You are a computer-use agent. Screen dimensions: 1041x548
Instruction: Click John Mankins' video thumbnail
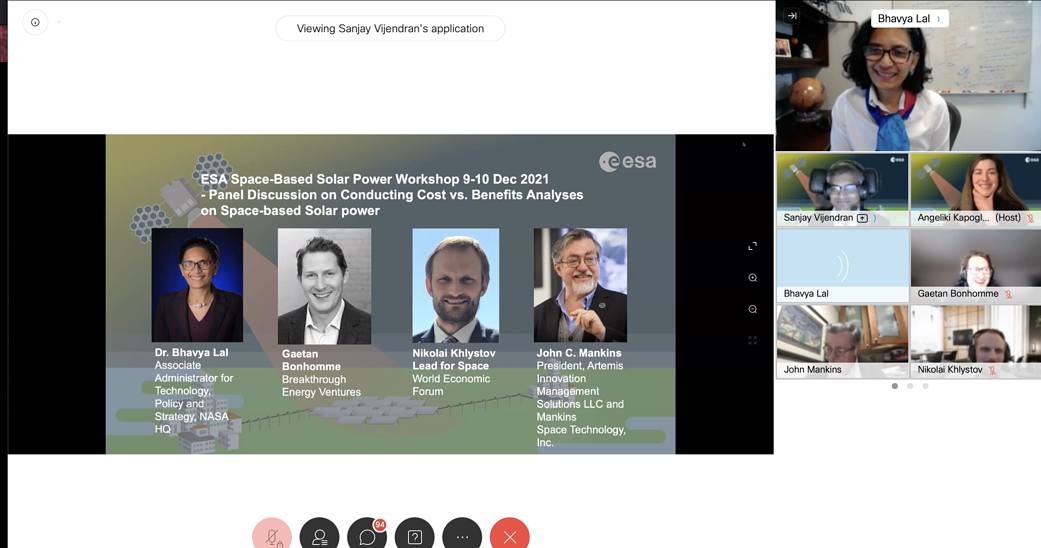point(842,341)
